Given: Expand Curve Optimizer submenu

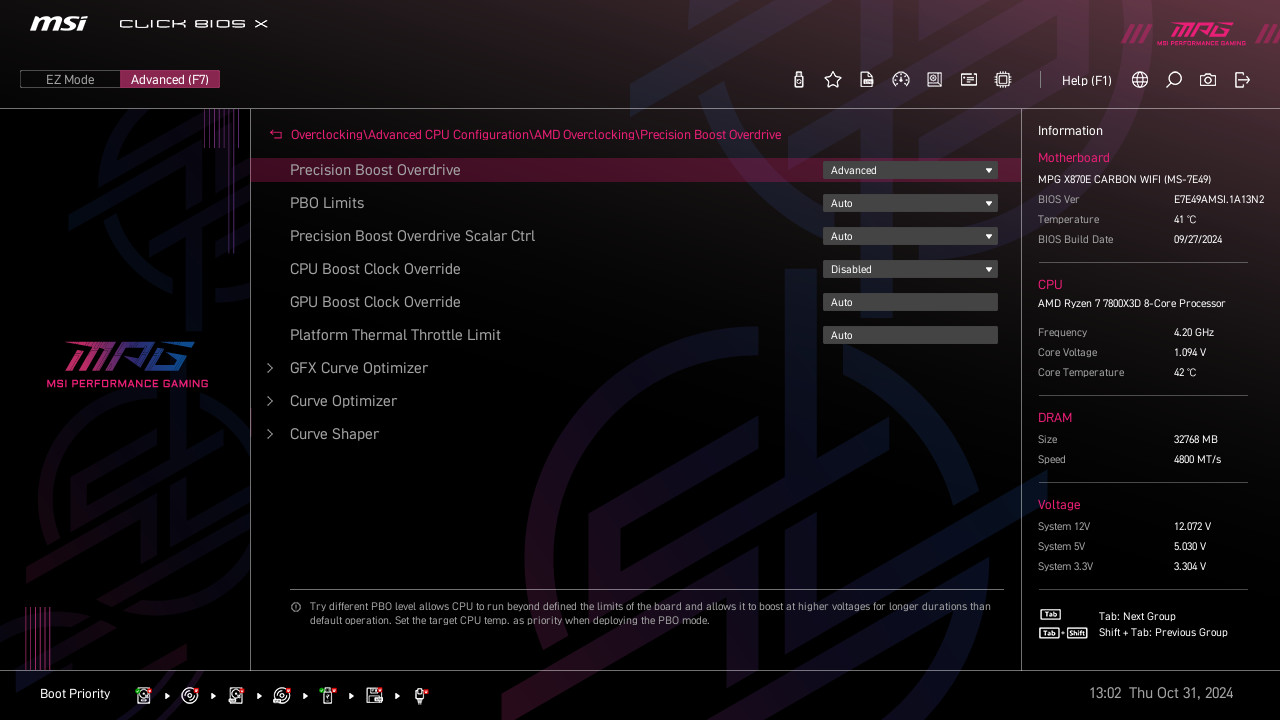Looking at the screenshot, I should point(343,401).
